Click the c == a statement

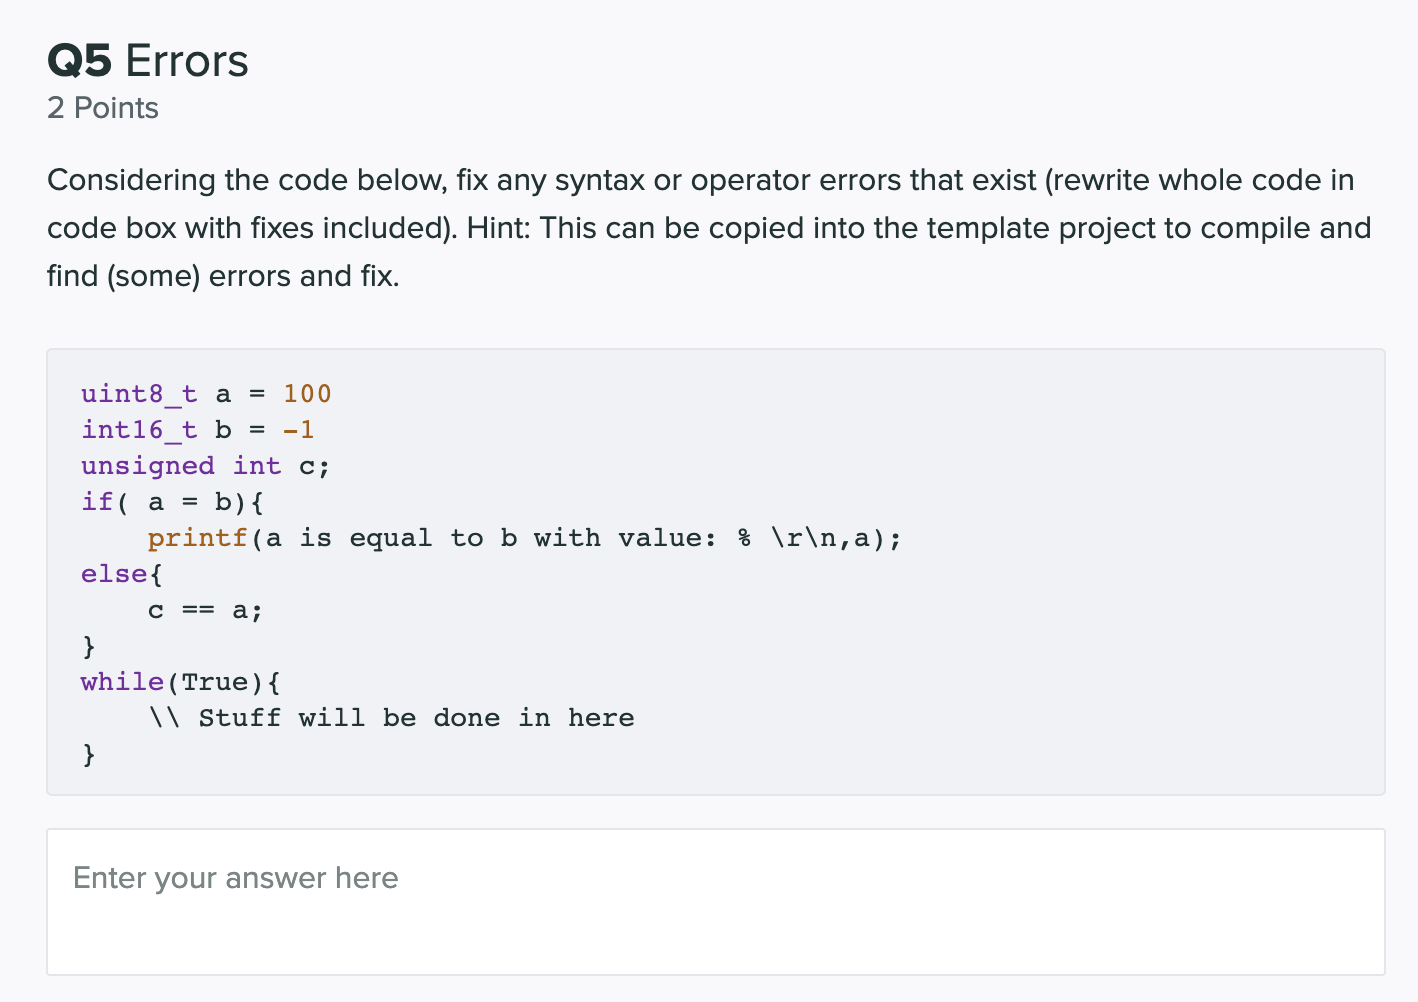[205, 609]
